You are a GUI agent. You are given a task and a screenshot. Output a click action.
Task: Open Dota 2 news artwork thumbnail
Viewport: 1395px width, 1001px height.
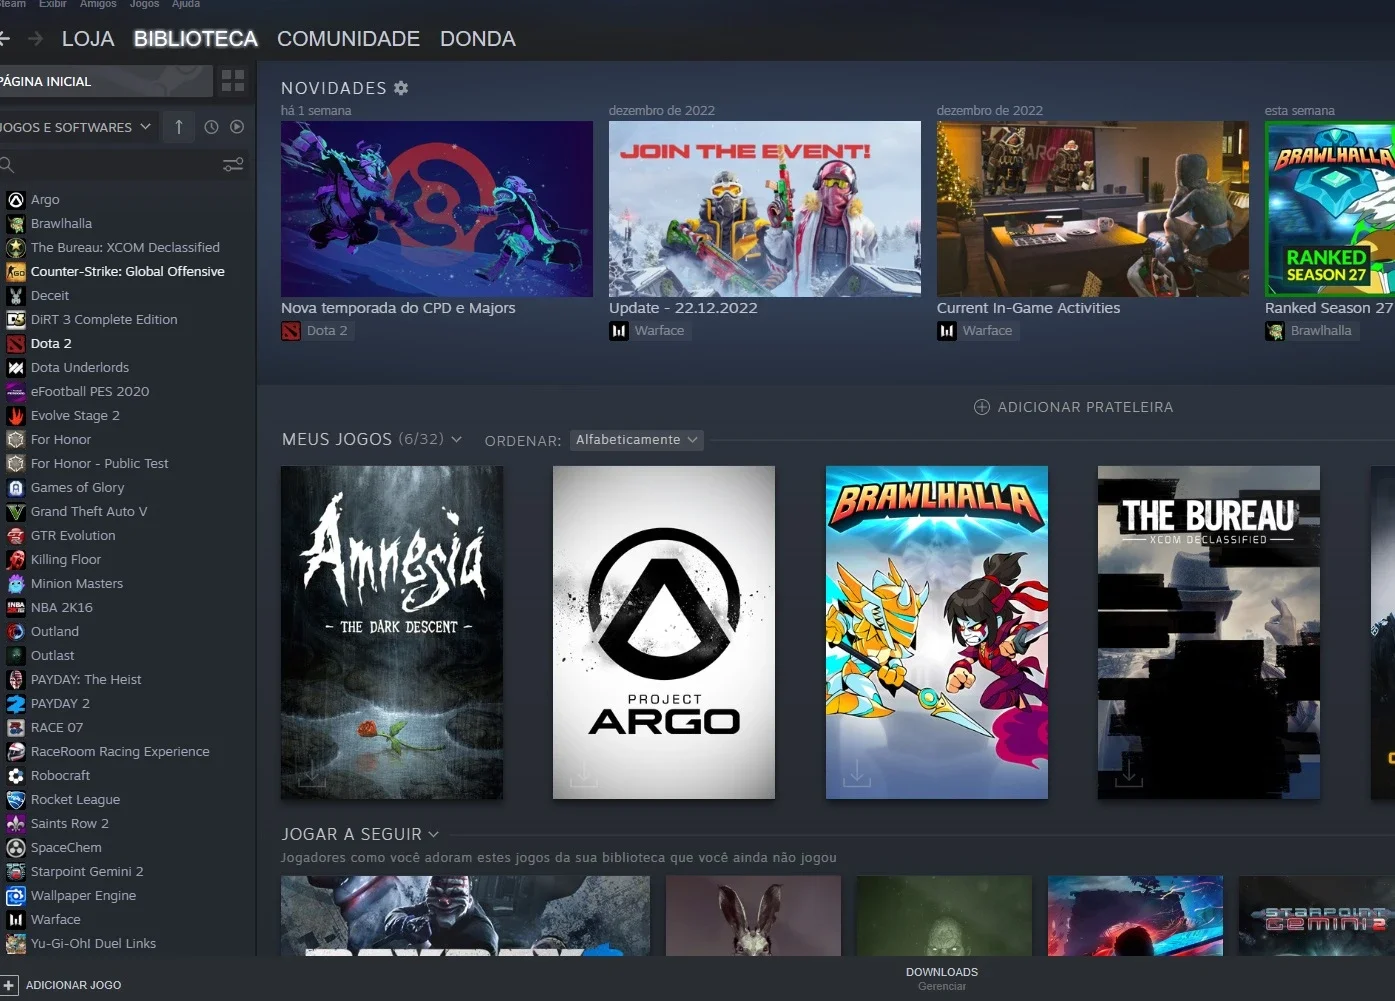[x=437, y=209]
